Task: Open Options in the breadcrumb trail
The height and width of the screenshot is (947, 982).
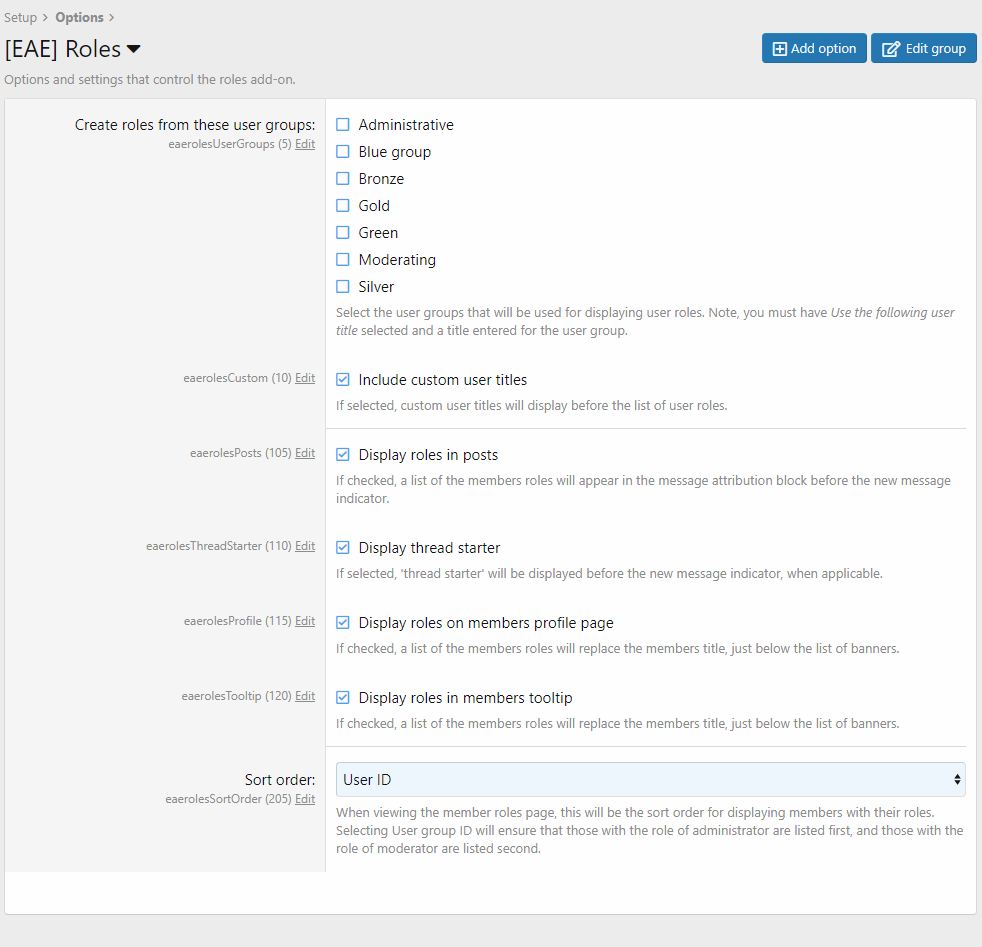Action: point(79,18)
